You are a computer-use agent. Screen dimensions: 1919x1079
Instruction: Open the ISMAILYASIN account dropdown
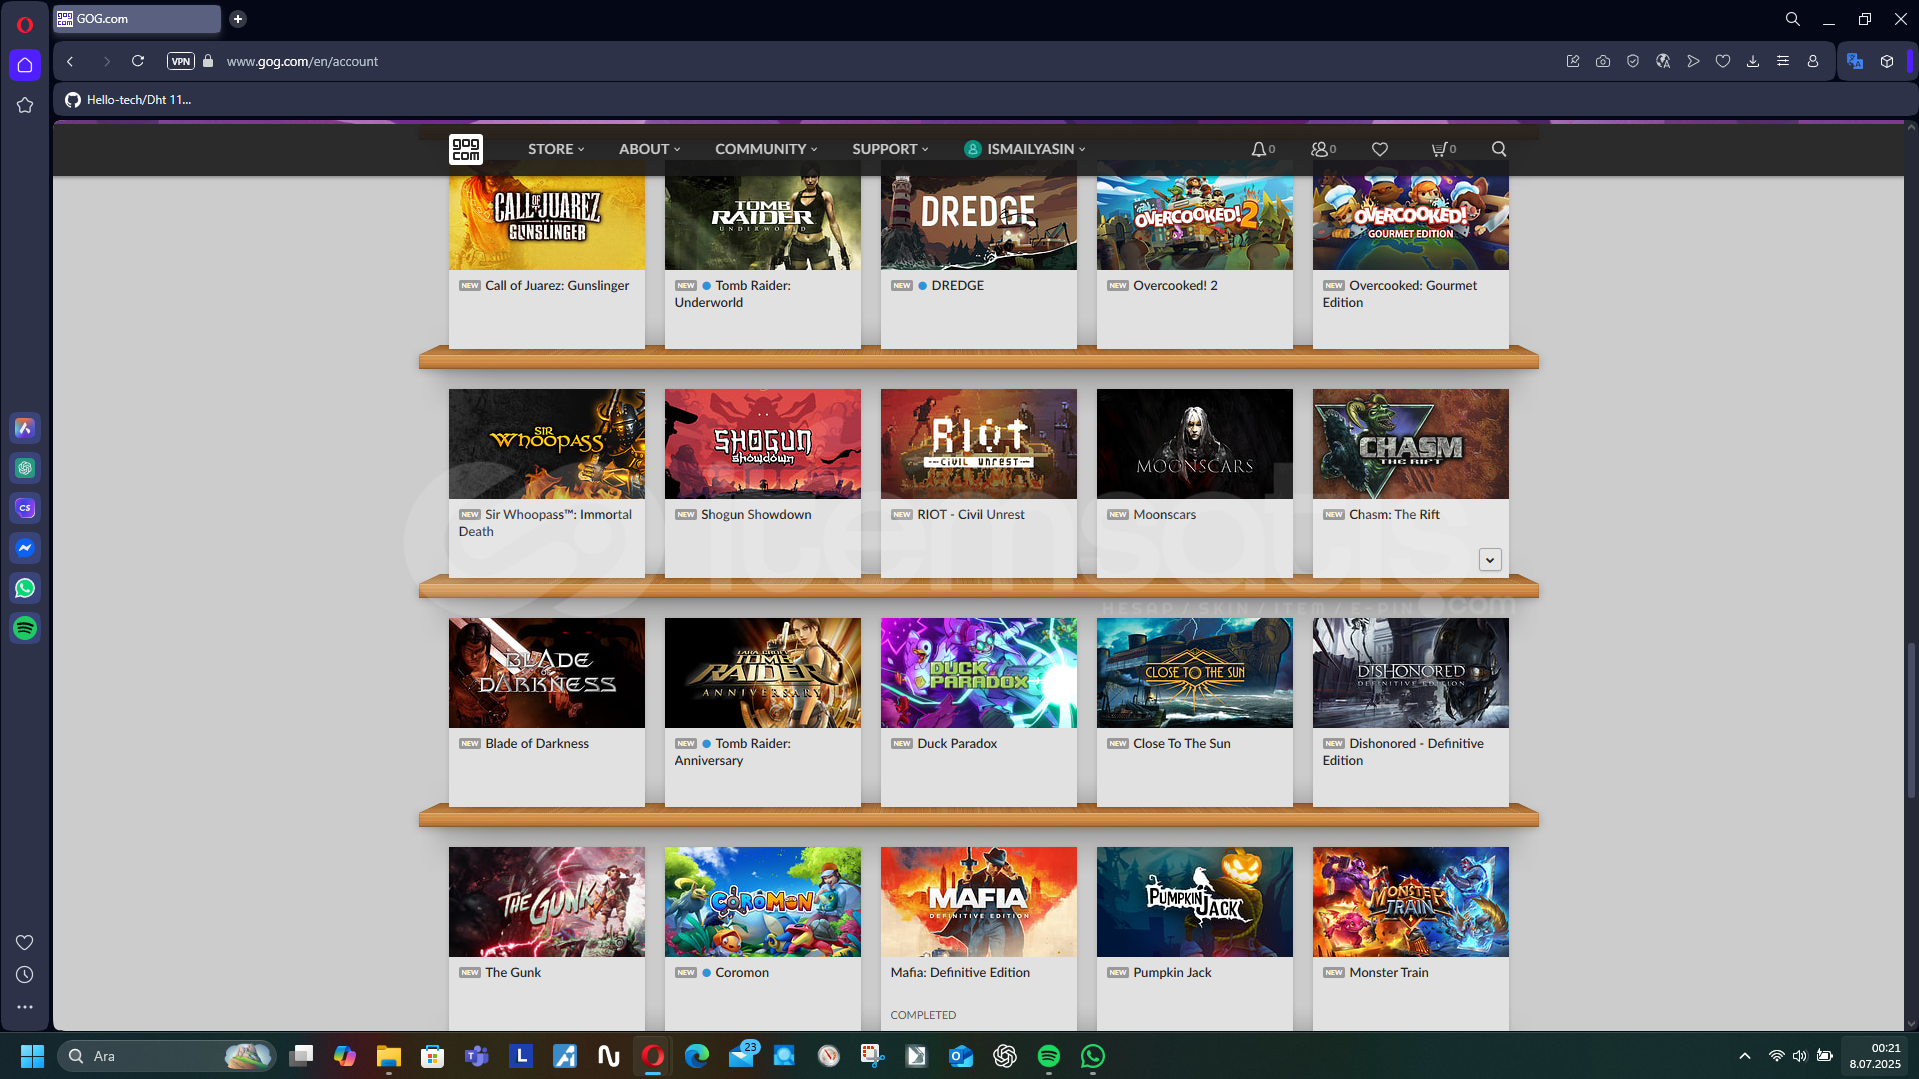point(1025,149)
